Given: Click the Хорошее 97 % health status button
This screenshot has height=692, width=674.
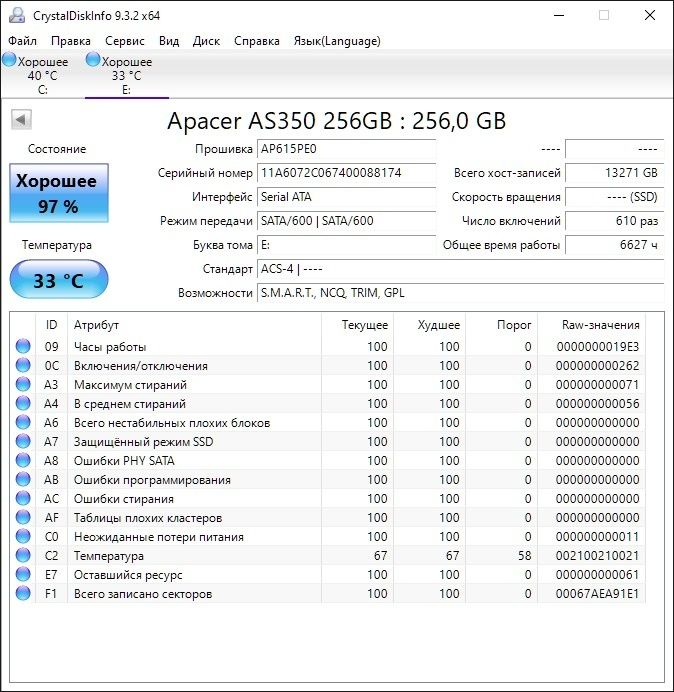Looking at the screenshot, I should [59, 193].
